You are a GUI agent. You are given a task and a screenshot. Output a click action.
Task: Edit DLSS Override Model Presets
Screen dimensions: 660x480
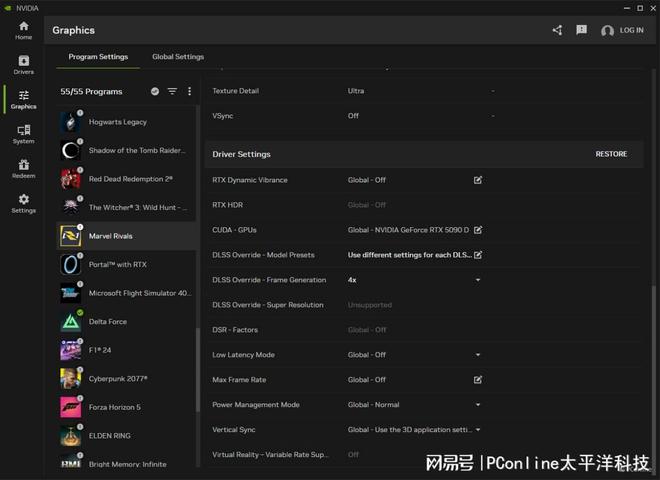478,255
